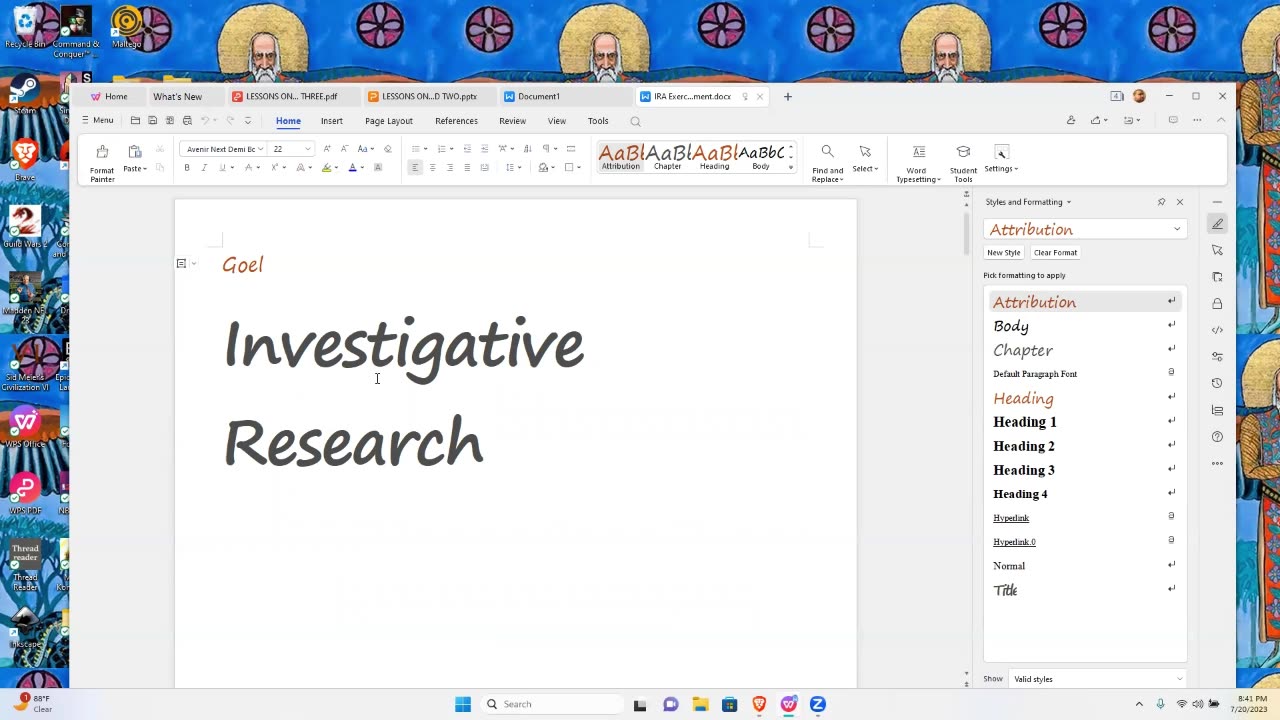
Task: Click the Save icon in quick toolbar
Action: coord(152,121)
